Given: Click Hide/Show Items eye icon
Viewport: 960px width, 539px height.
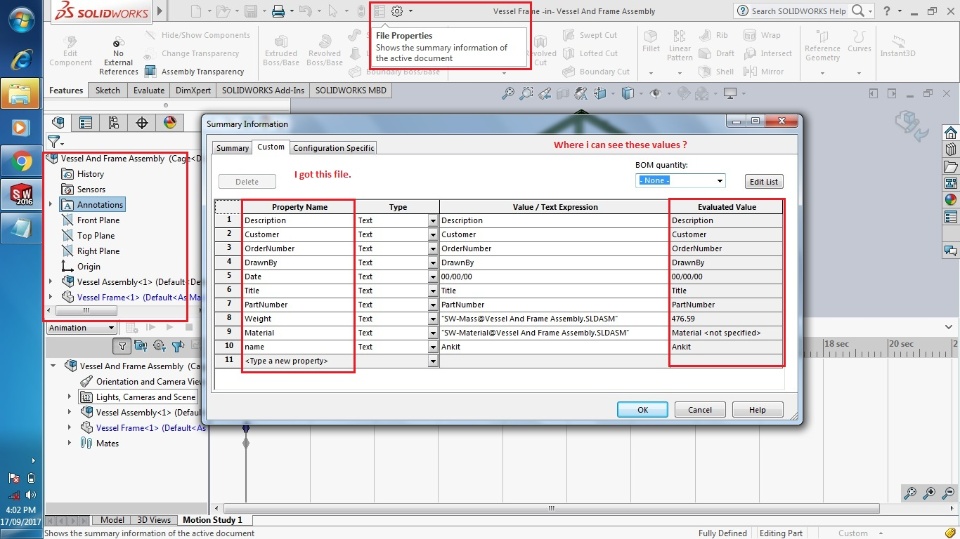Looking at the screenshot, I should point(655,94).
